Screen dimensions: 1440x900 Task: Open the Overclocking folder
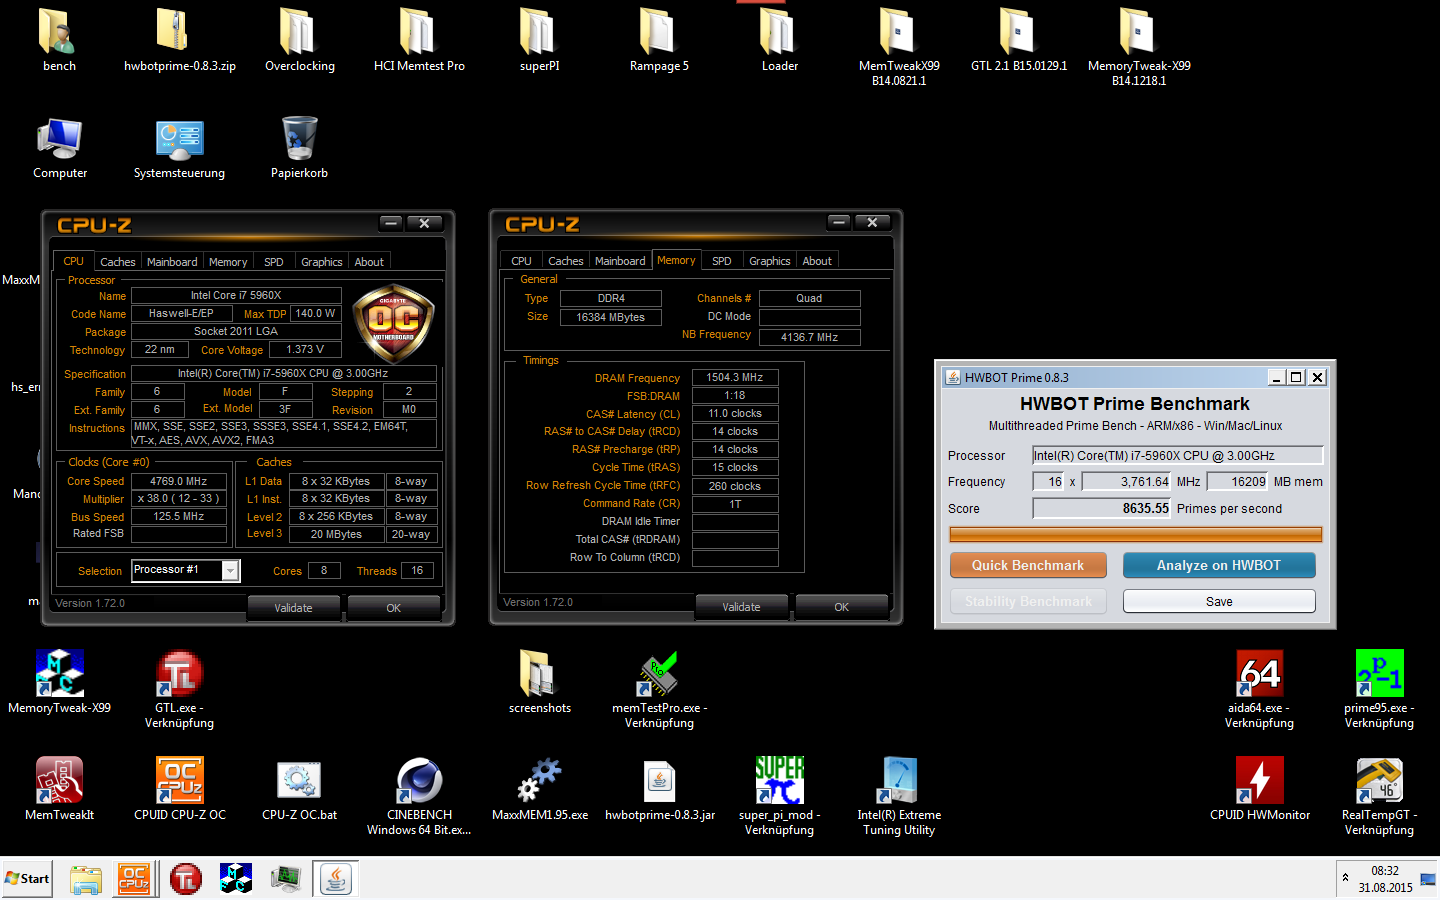coord(300,40)
